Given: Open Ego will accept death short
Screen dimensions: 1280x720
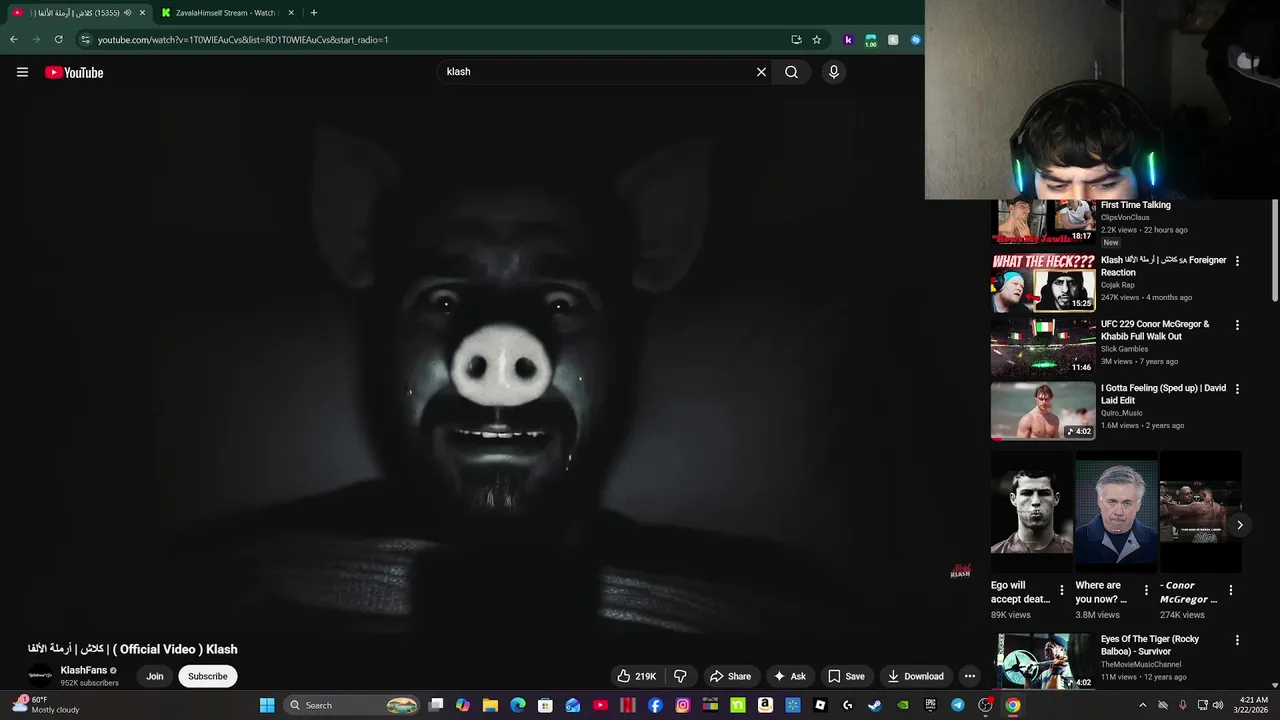Looking at the screenshot, I should (x=1031, y=511).
